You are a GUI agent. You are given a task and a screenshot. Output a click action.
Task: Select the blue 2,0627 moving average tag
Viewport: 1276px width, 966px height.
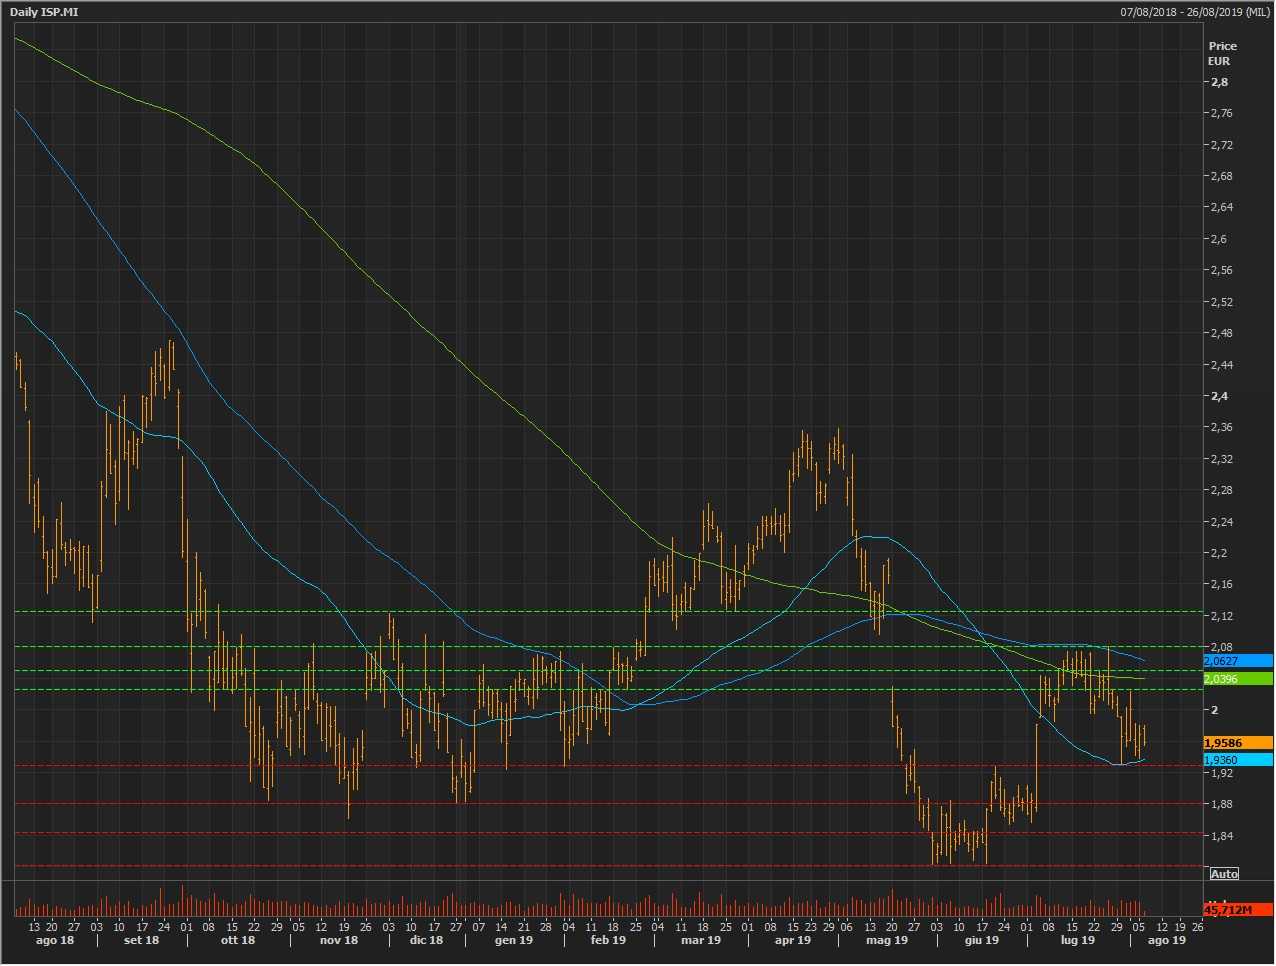coord(1237,661)
